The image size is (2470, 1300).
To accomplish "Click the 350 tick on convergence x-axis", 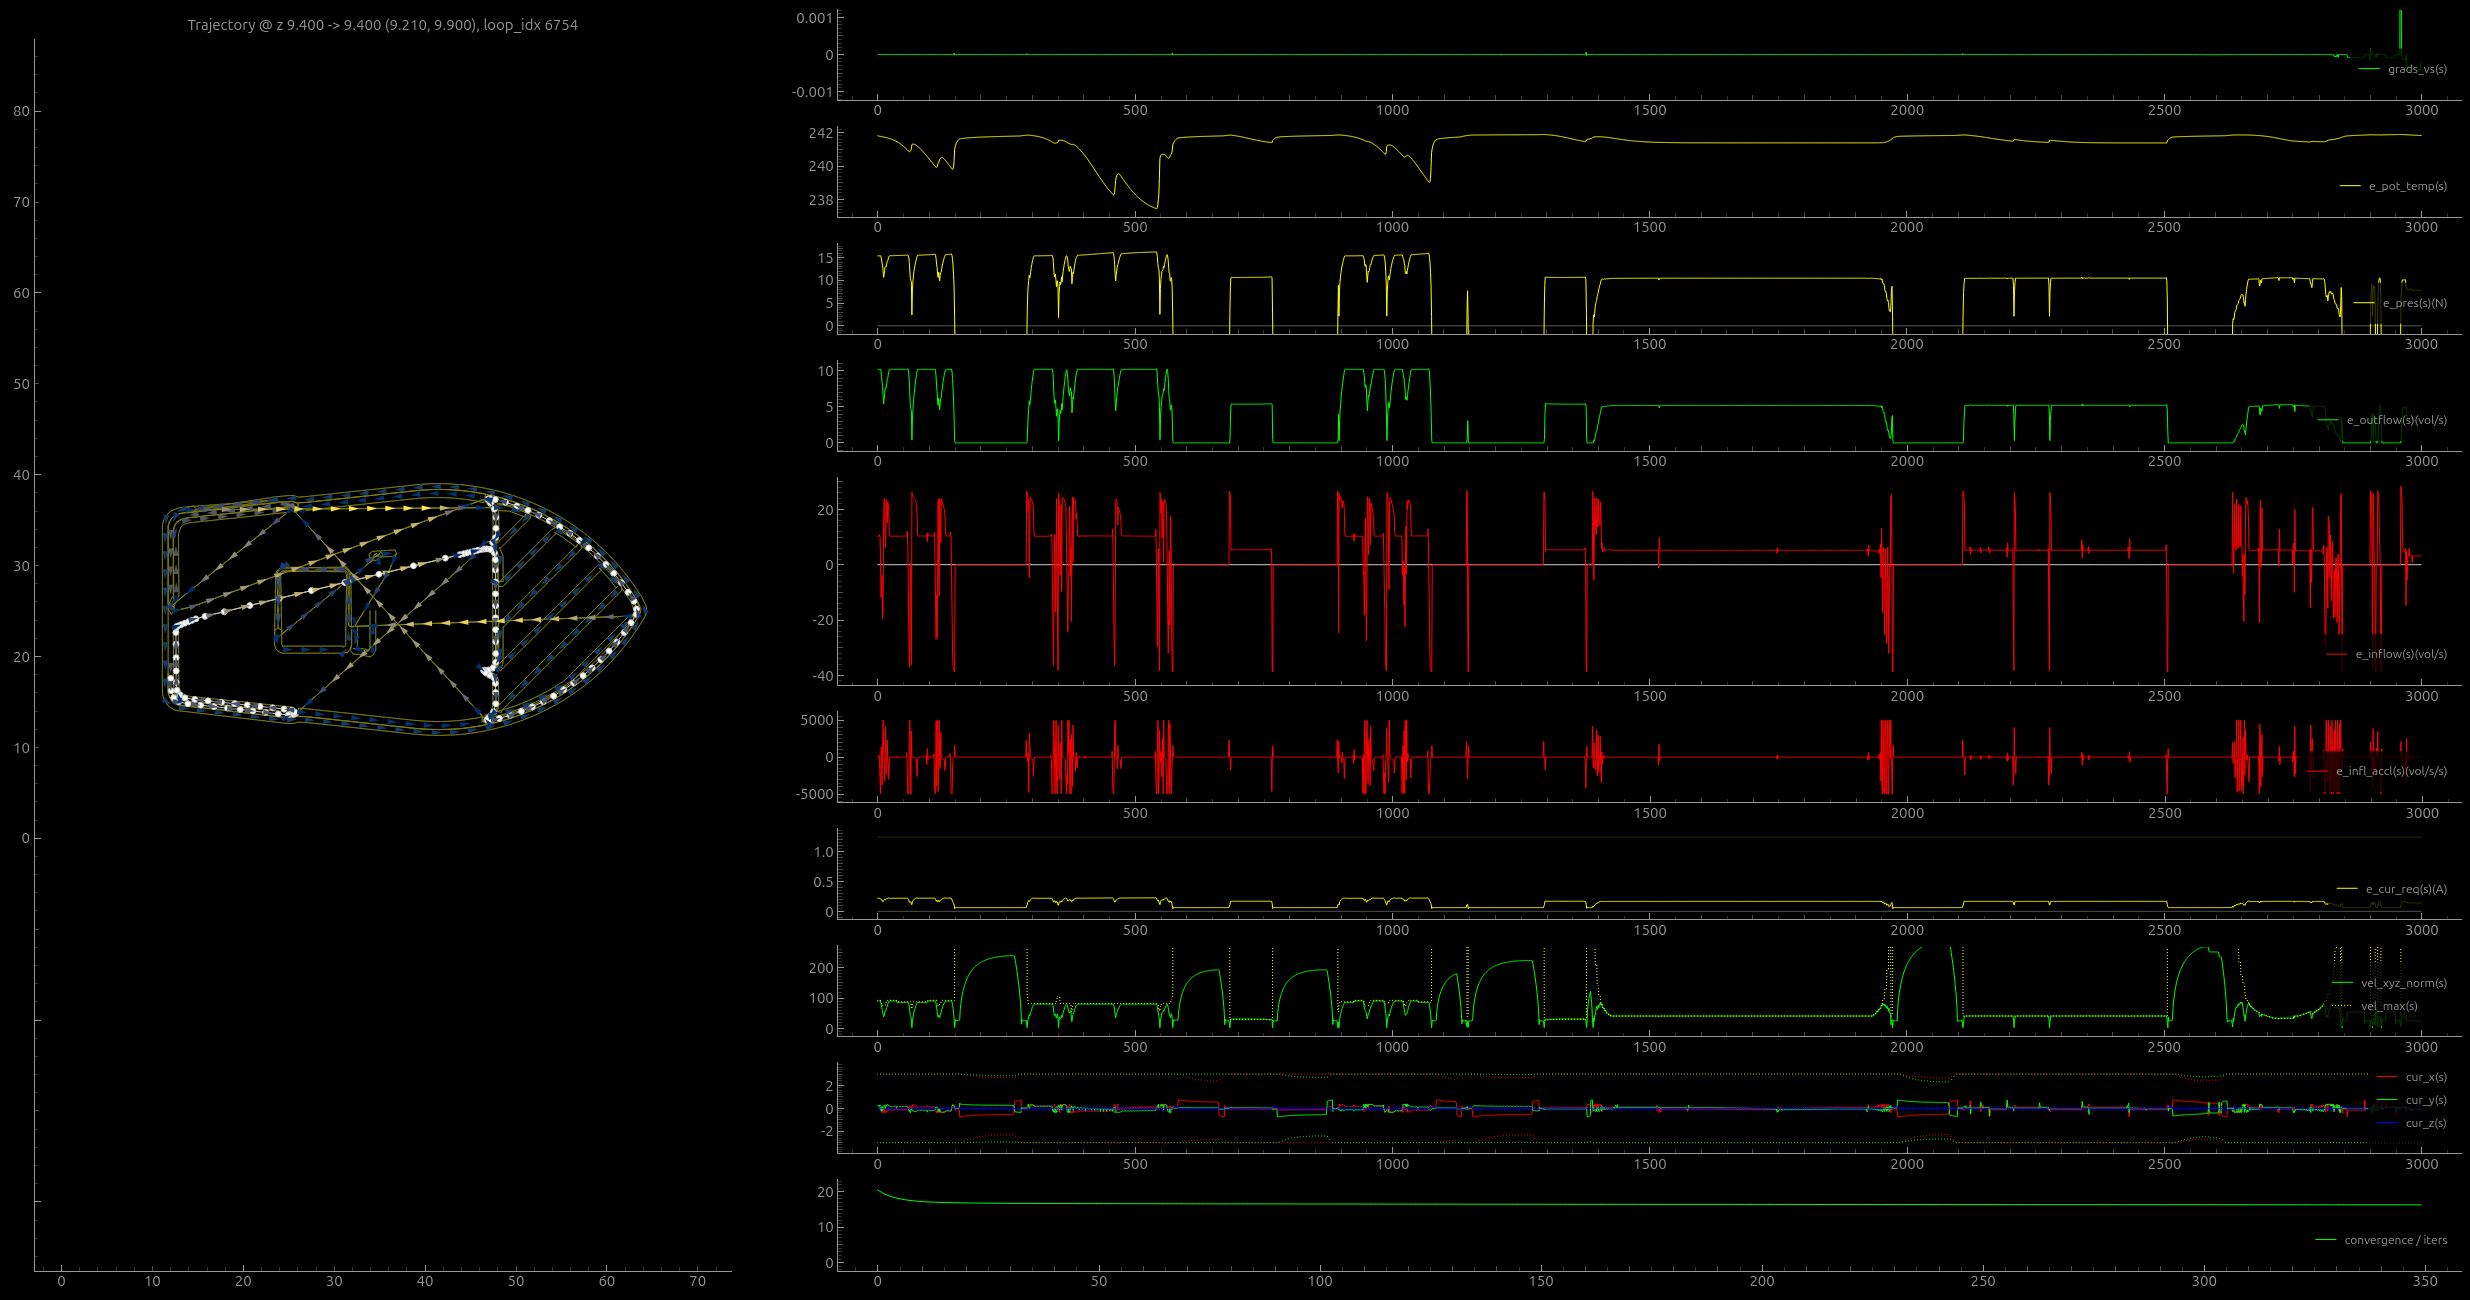I will click(x=2424, y=1281).
